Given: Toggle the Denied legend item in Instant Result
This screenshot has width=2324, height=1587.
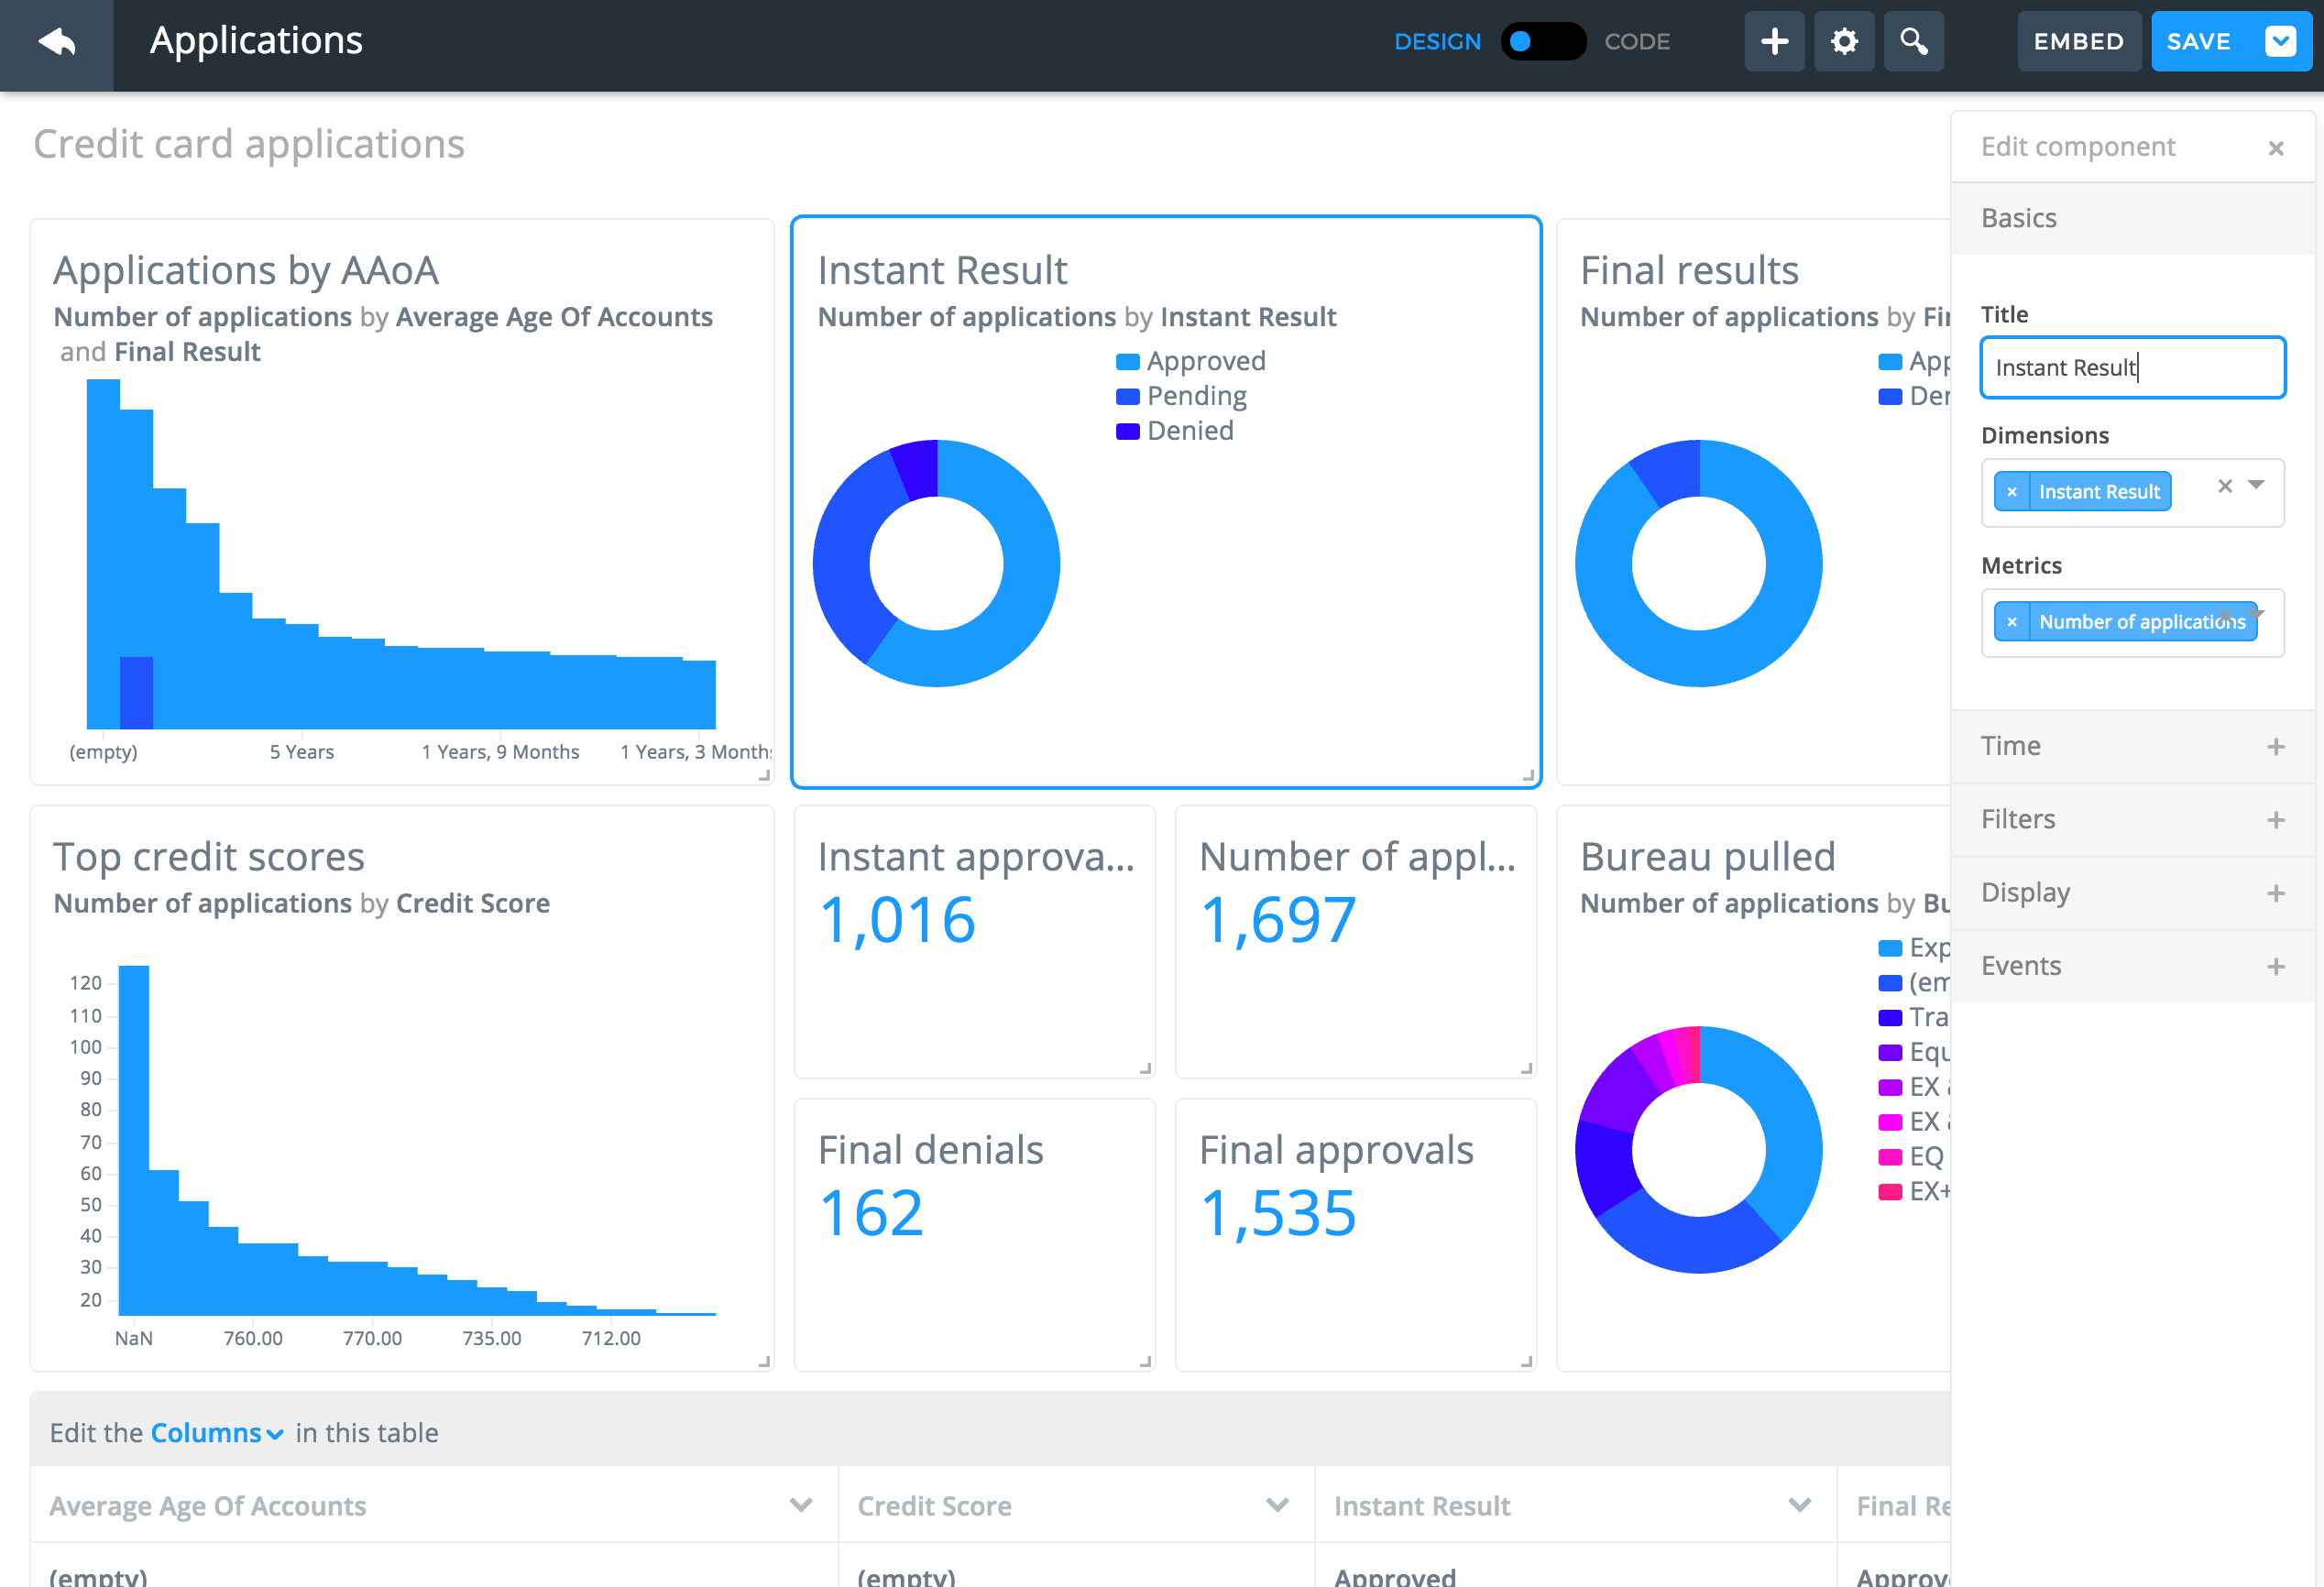Looking at the screenshot, I should [x=1189, y=431].
